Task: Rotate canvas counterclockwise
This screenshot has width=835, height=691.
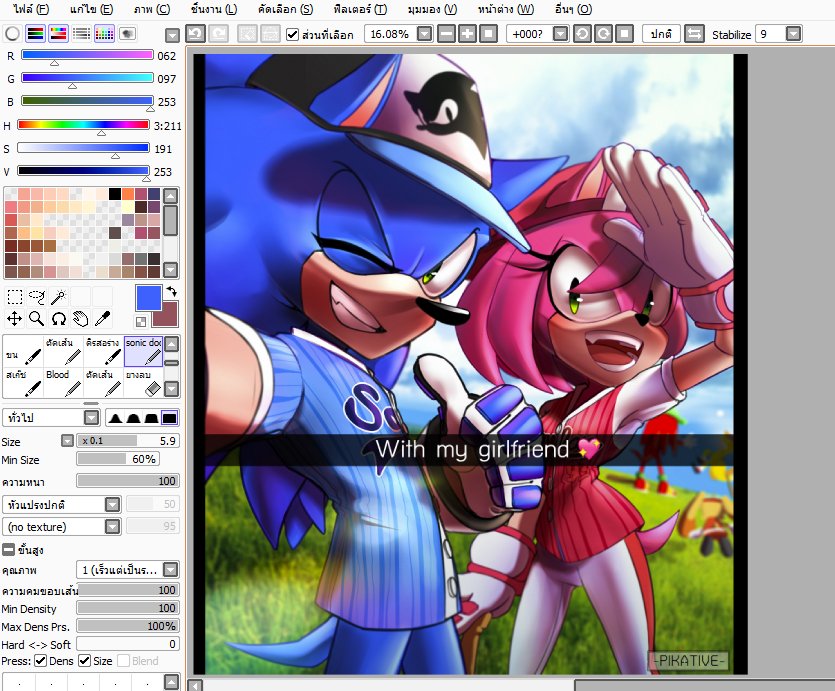Action: pos(582,34)
